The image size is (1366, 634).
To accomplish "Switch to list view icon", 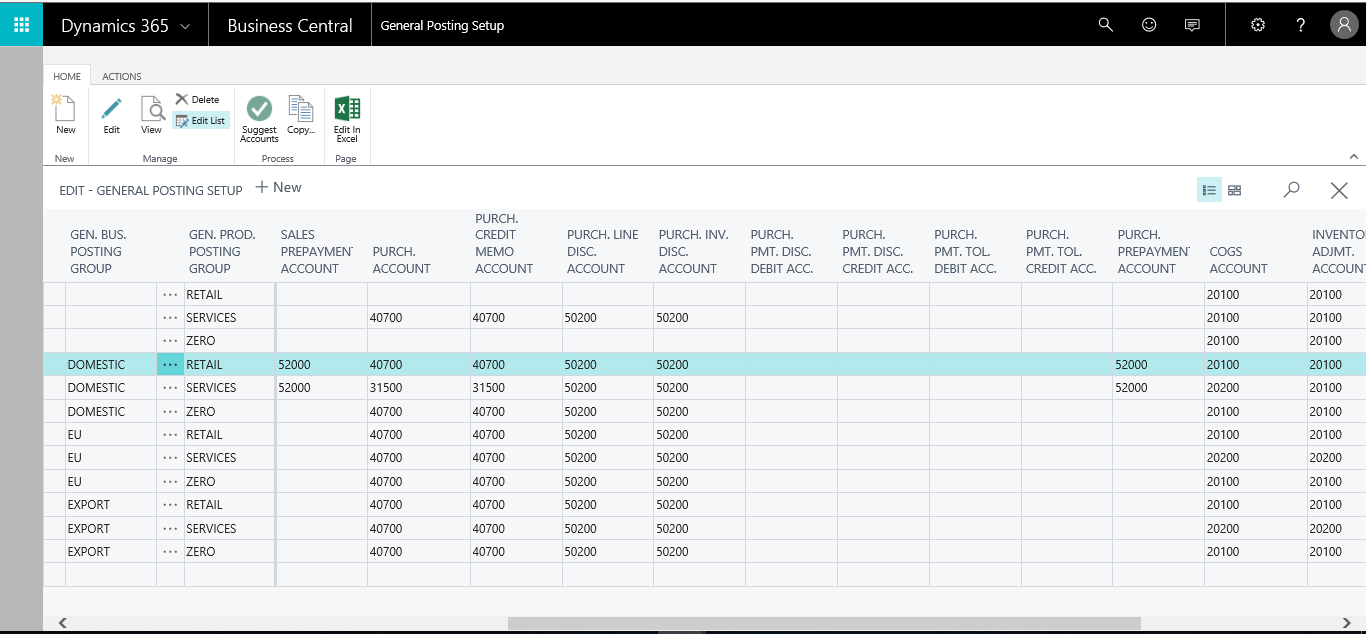I will tap(1209, 190).
